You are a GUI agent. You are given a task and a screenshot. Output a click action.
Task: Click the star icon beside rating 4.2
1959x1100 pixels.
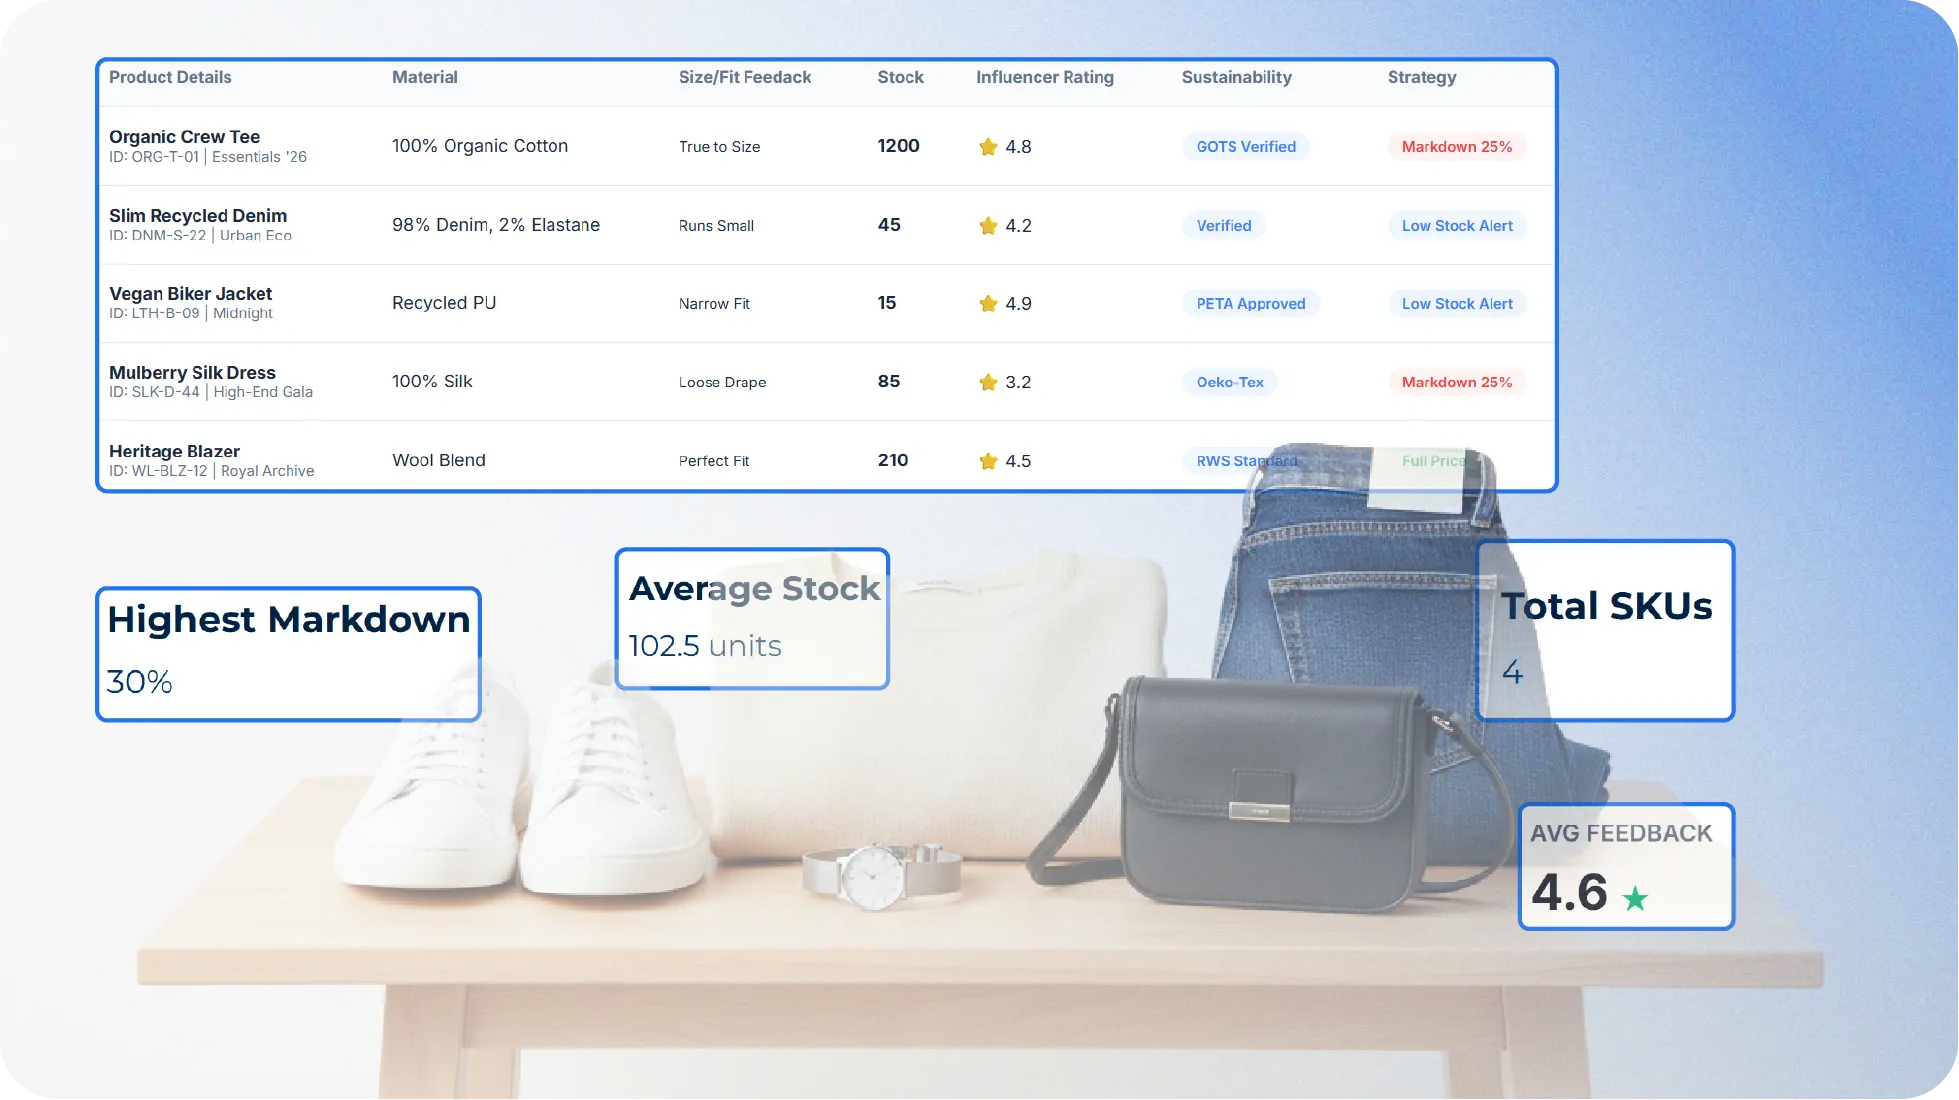(988, 226)
